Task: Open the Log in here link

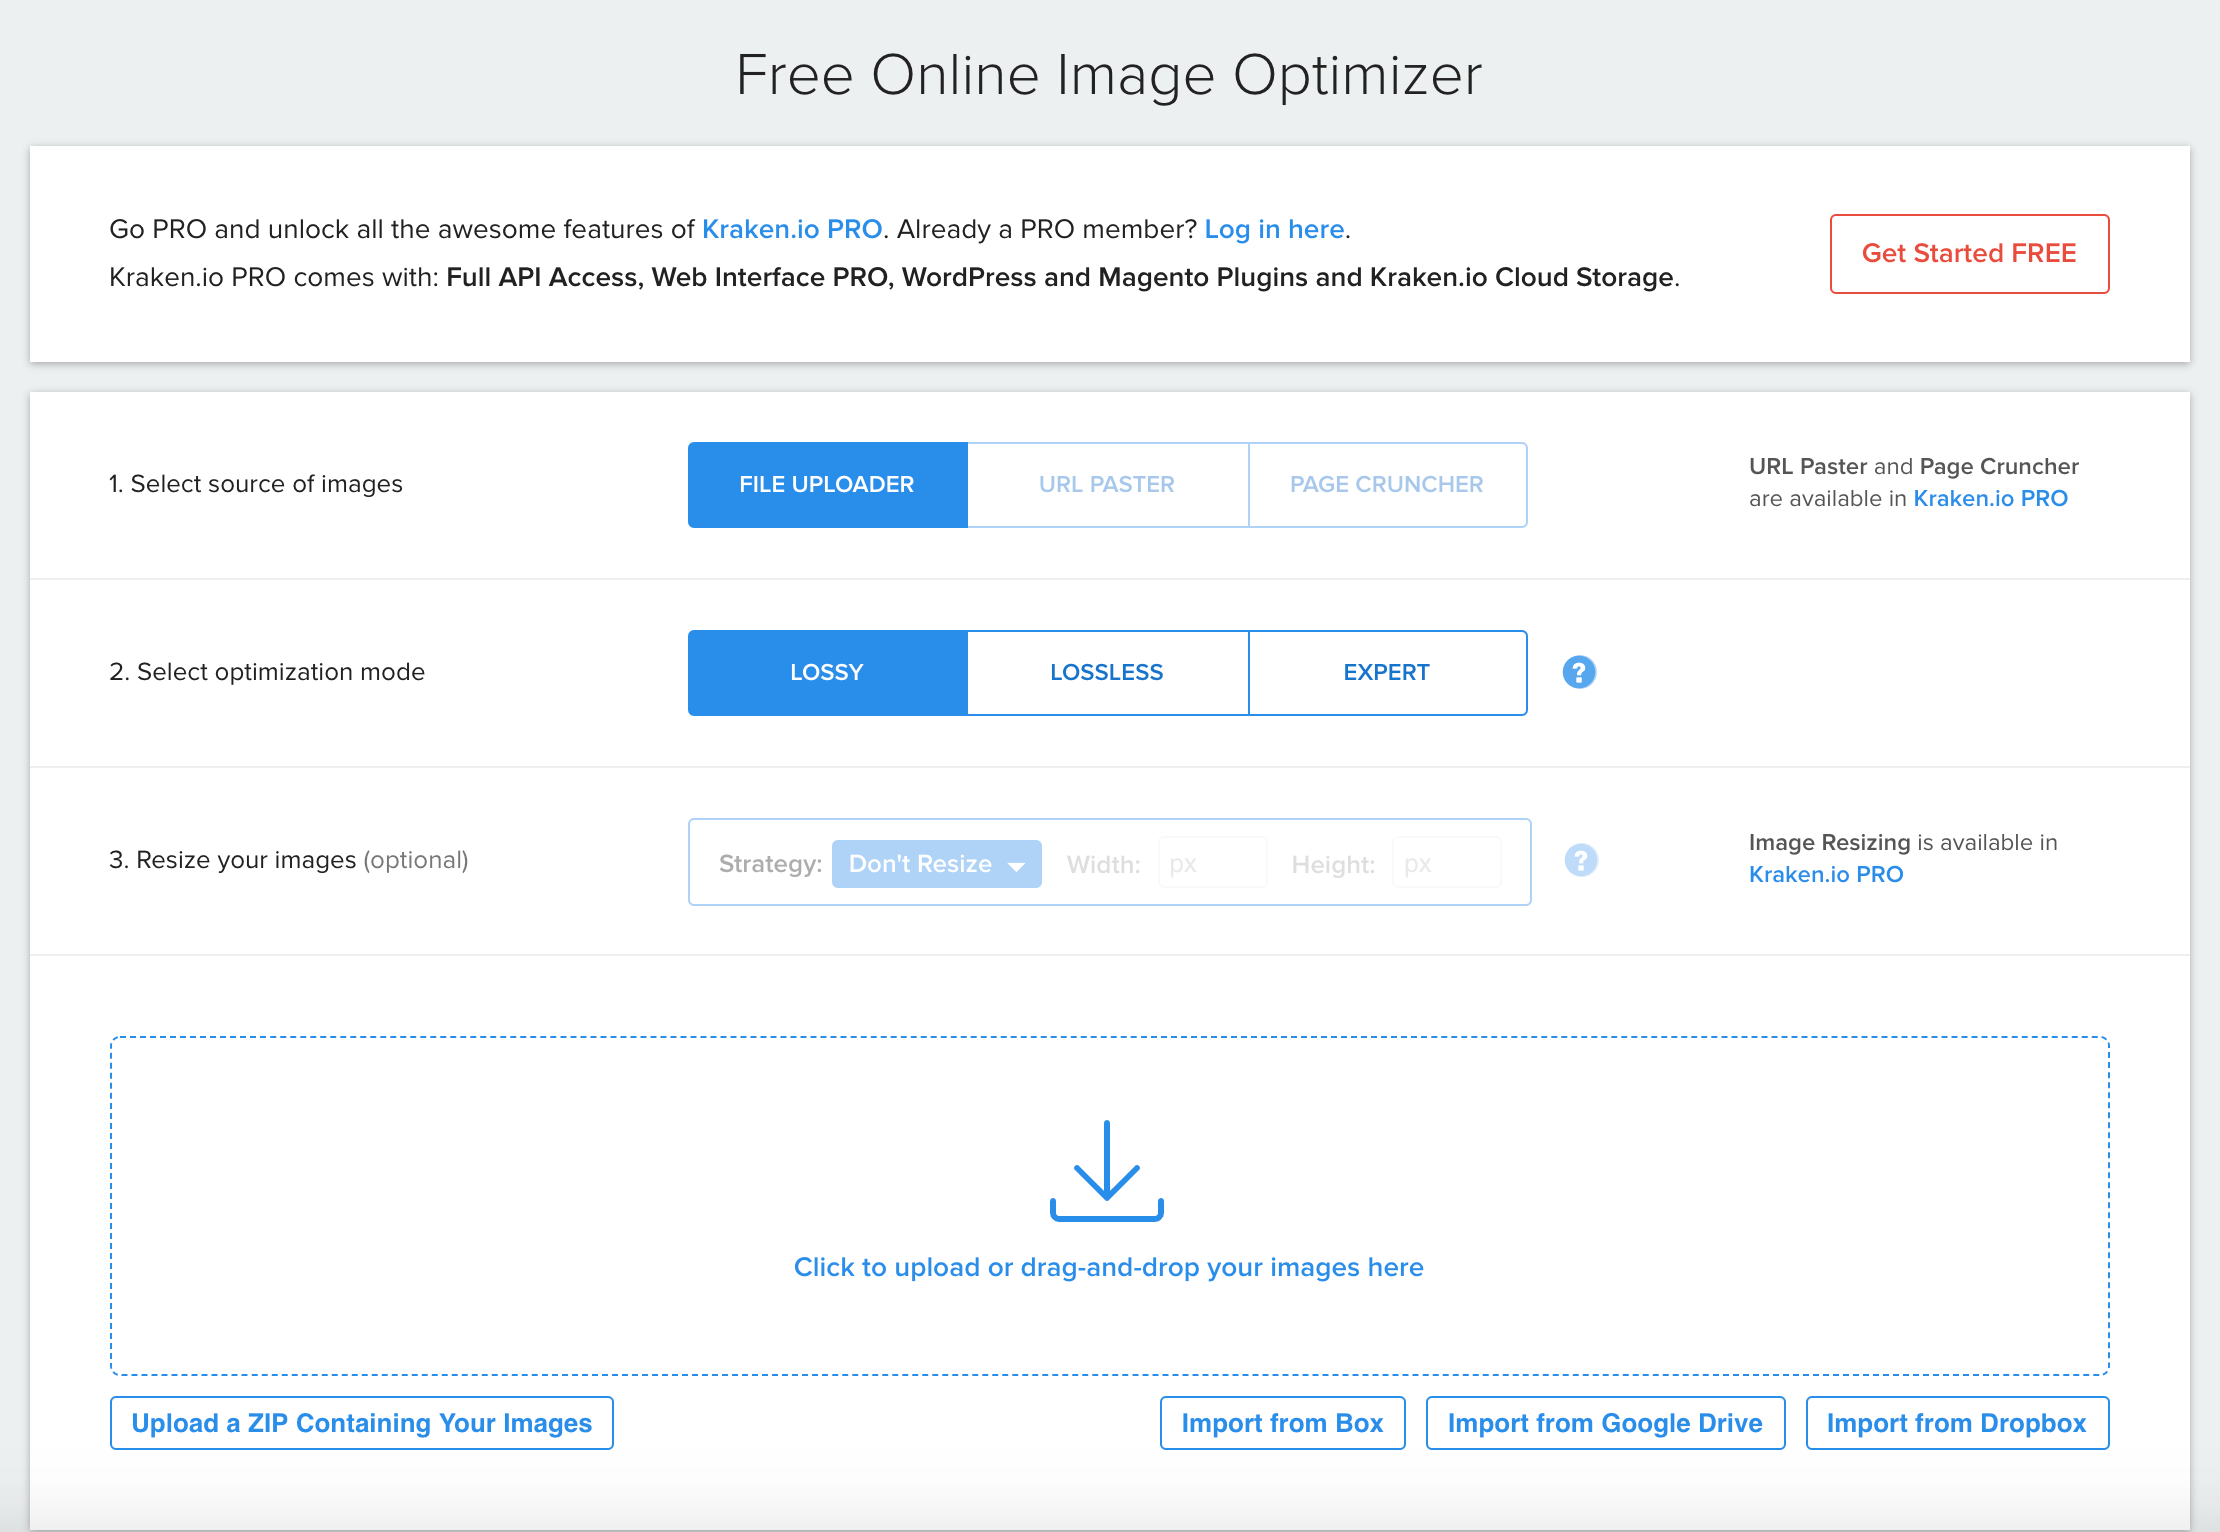Action: pos(1274,229)
